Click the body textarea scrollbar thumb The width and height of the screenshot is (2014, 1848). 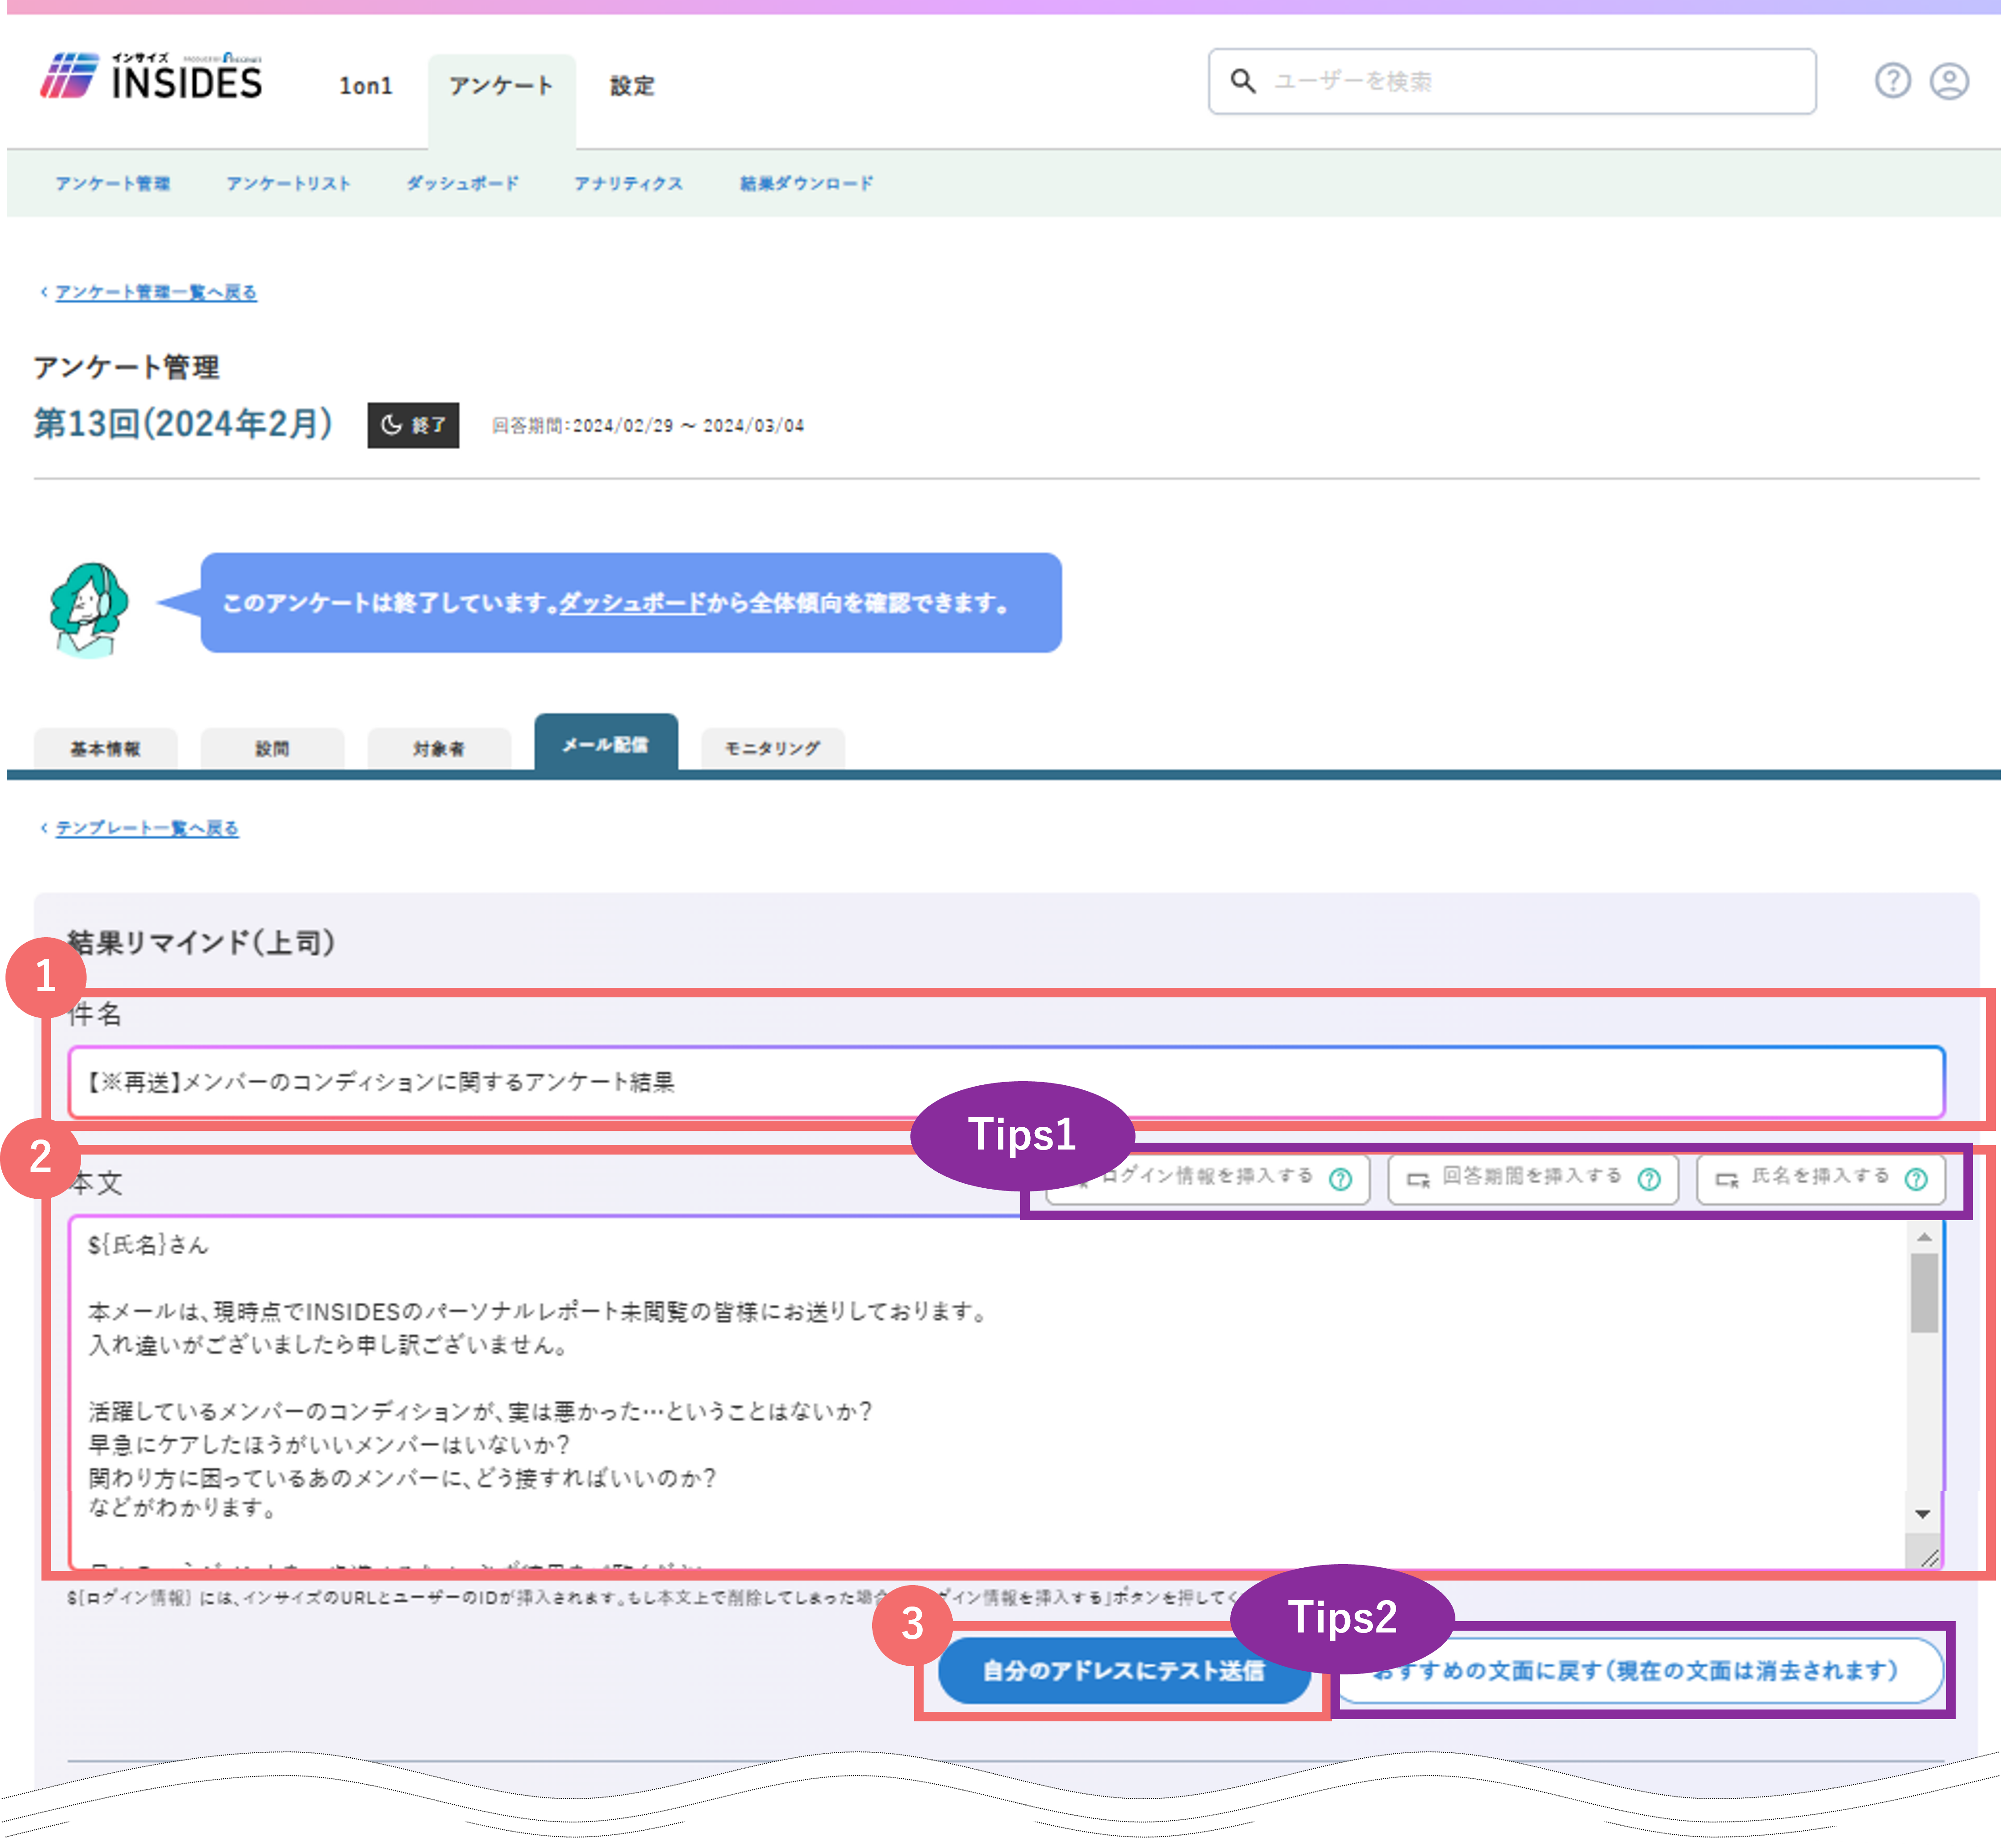[x=1924, y=1294]
